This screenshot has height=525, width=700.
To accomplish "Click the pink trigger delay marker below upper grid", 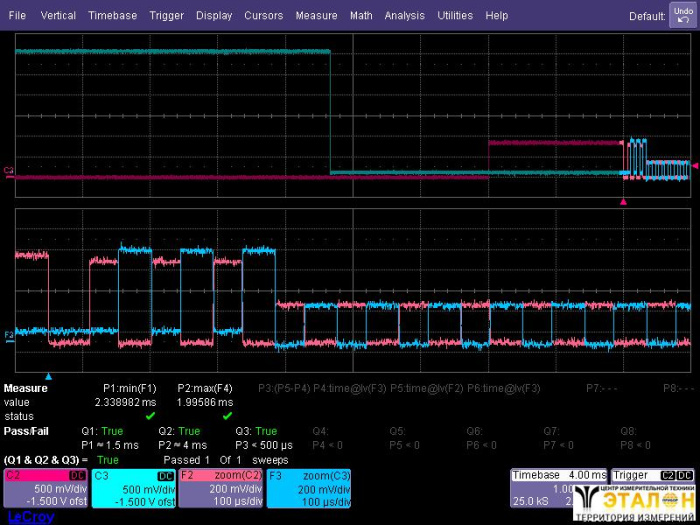I will coord(624,202).
